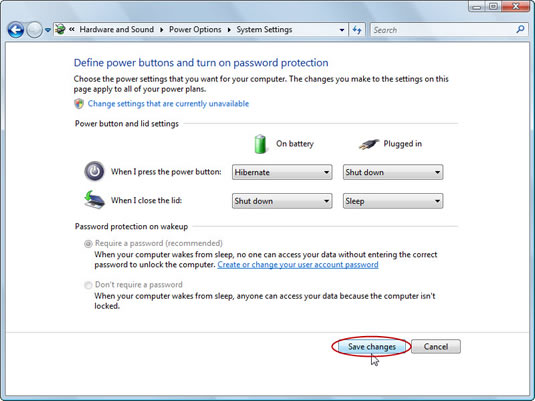Select Require a password radio button
The image size is (535, 401).
coord(88,244)
